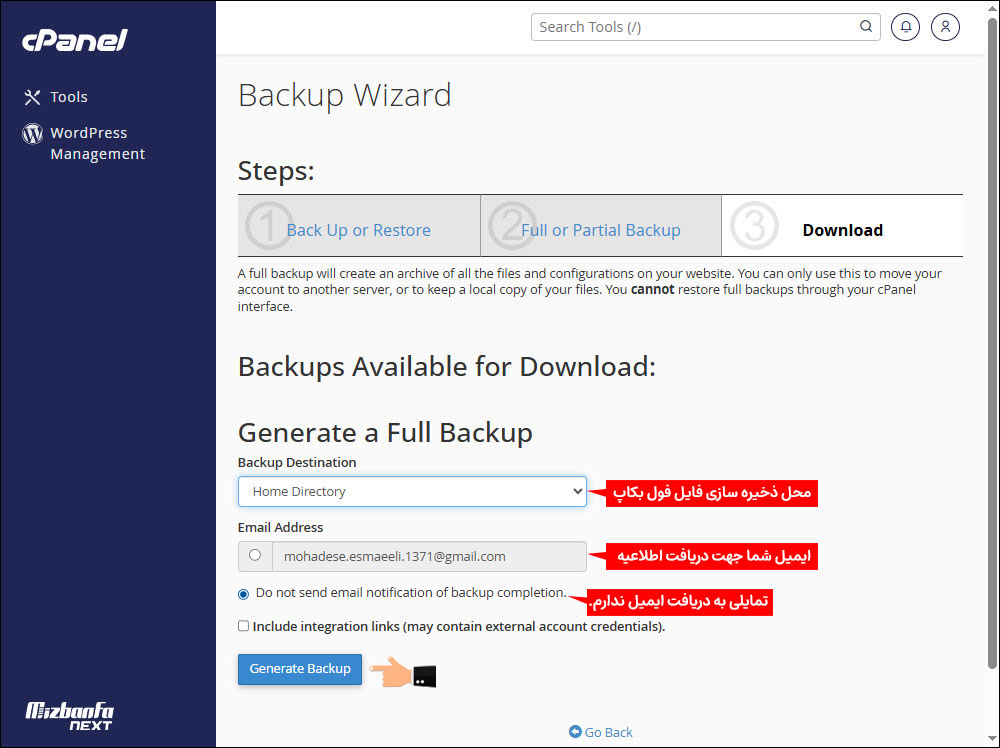Select 'Do not send email notification' option

click(244, 594)
